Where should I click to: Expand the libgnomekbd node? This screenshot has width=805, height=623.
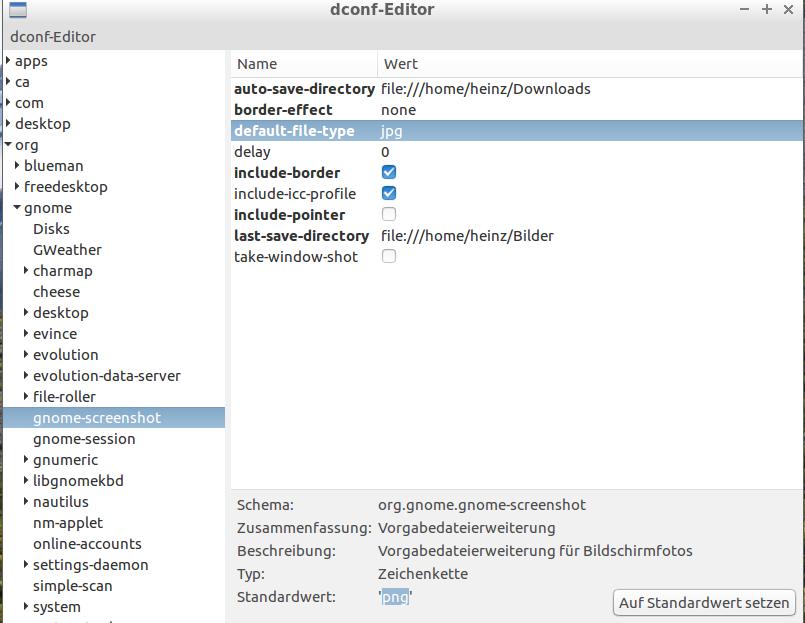[x=26, y=481]
